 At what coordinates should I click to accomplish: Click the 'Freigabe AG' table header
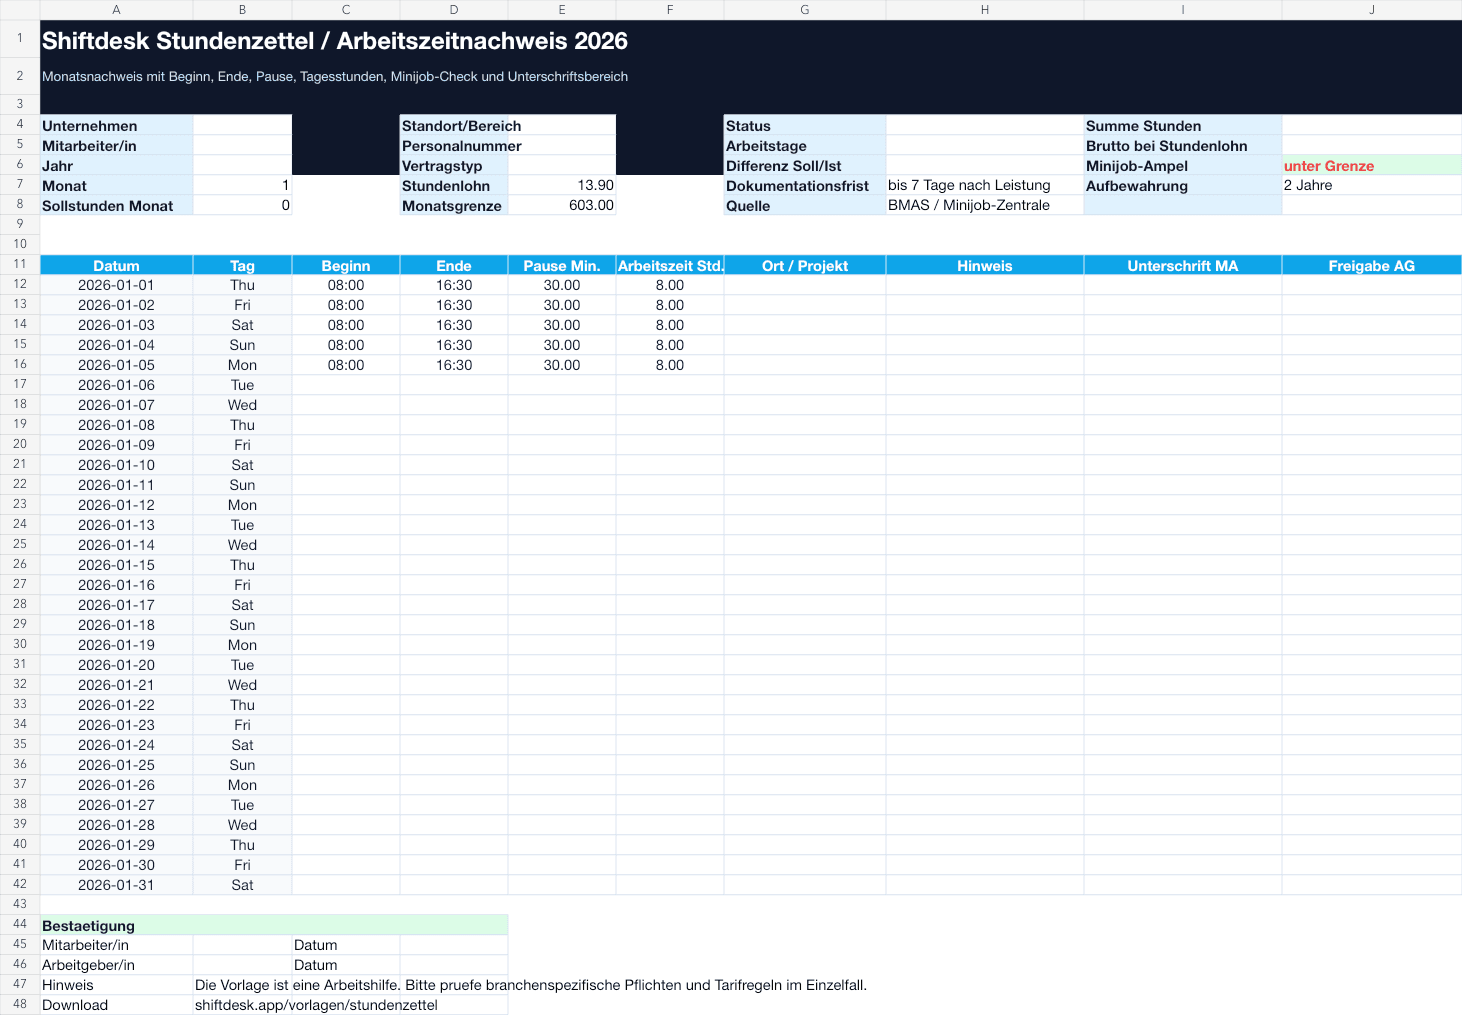point(1372,265)
